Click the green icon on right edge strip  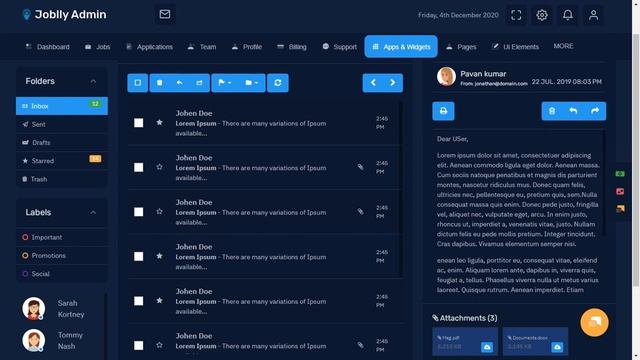click(x=620, y=174)
